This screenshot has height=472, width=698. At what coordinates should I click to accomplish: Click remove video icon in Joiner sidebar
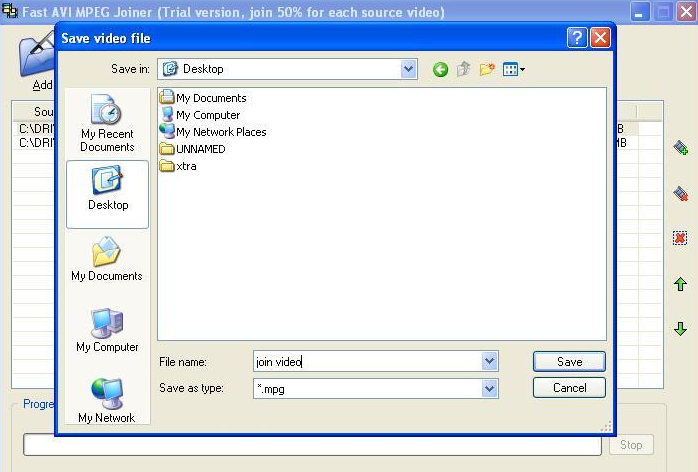pyautogui.click(x=680, y=193)
